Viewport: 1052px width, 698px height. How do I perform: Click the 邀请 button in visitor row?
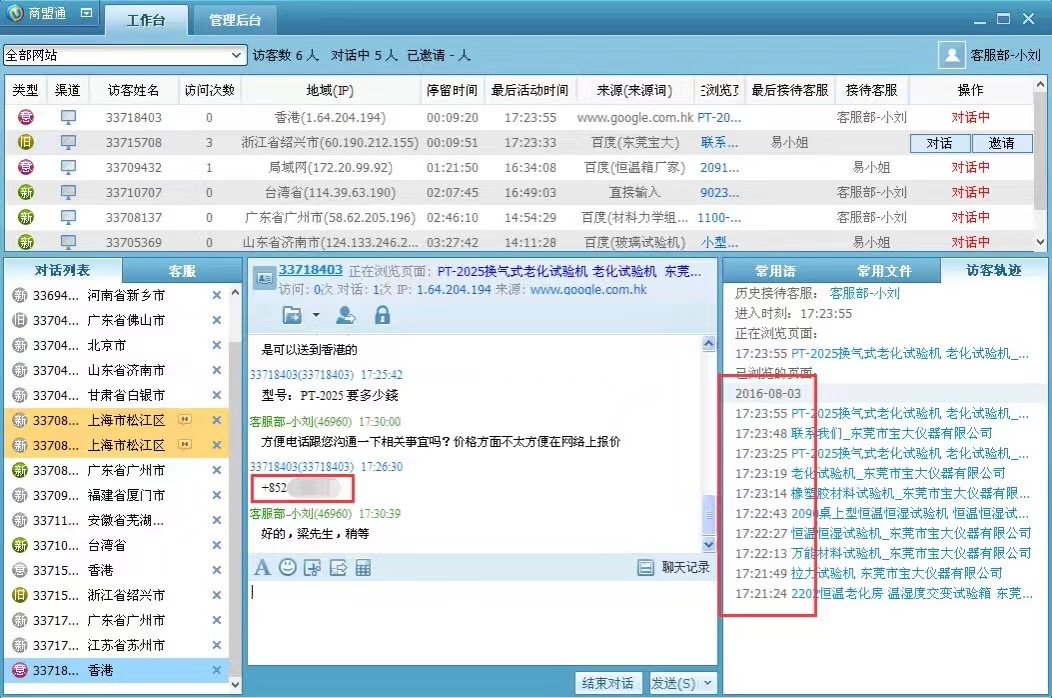point(1002,143)
